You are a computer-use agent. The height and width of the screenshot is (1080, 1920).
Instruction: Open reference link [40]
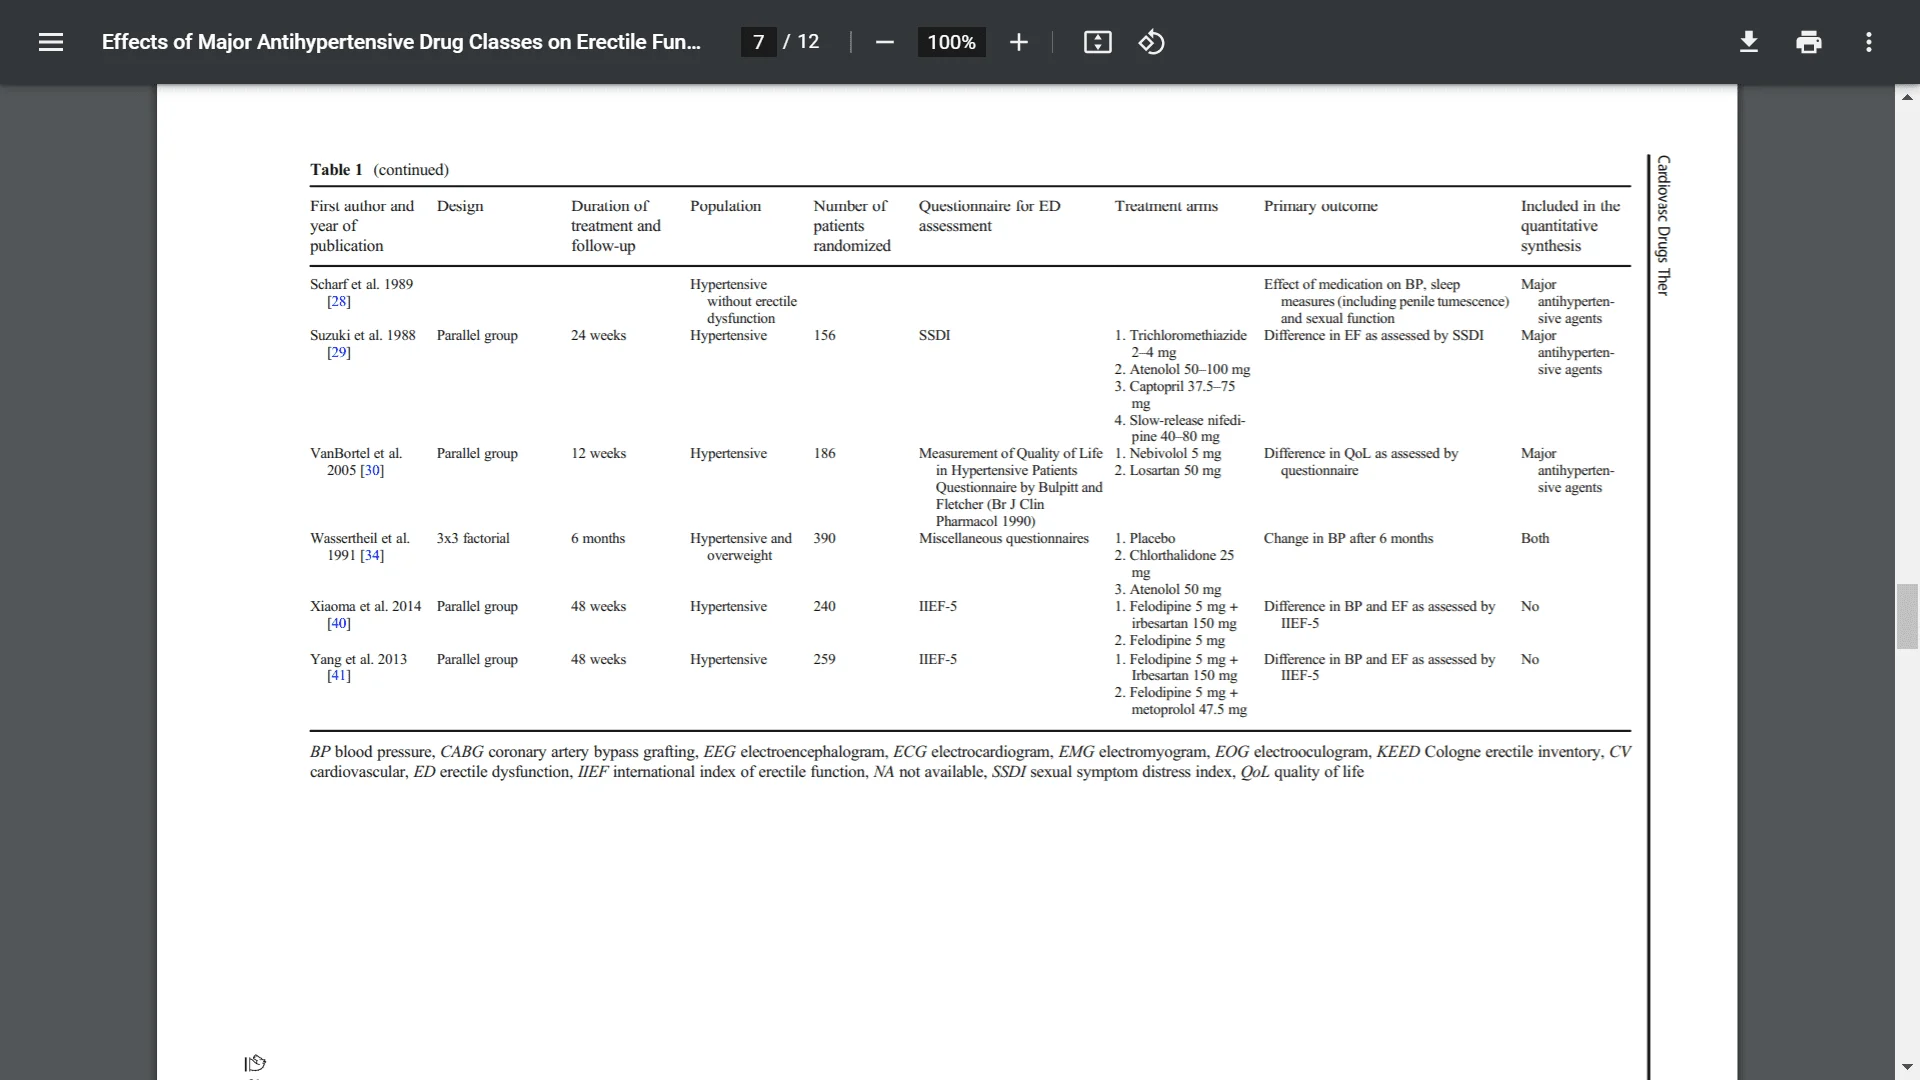click(x=338, y=623)
